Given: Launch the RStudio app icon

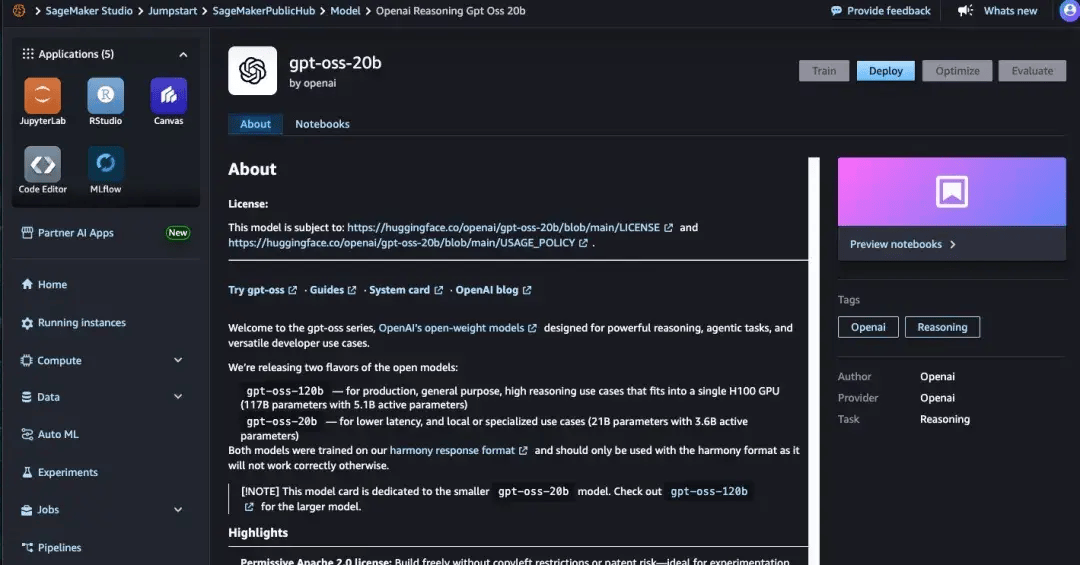Looking at the screenshot, I should point(105,97).
